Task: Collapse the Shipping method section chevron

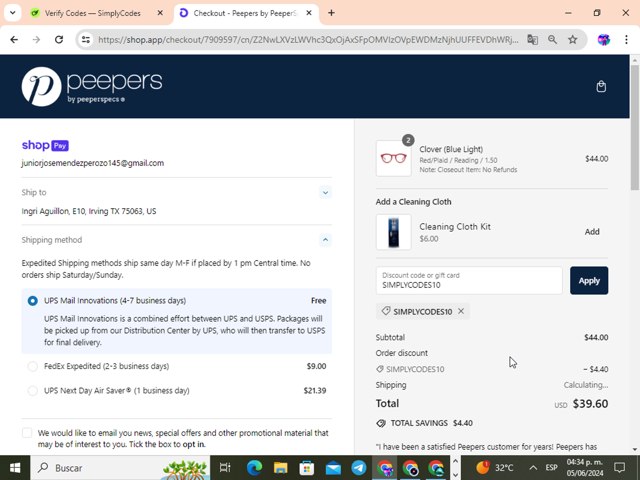Action: tap(325, 240)
